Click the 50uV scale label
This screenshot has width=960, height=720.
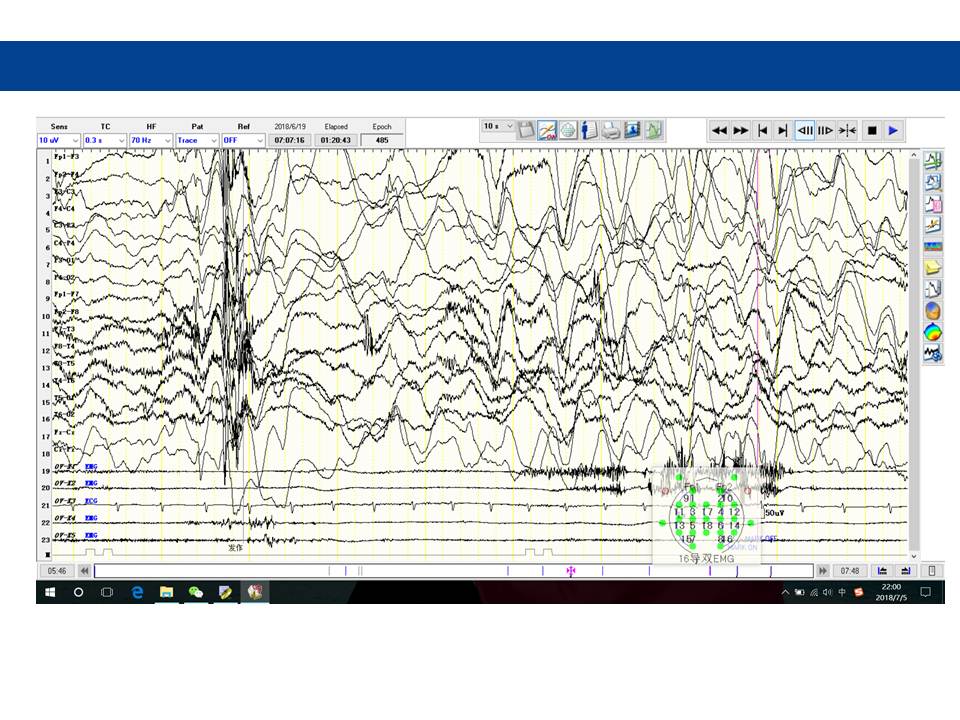[774, 512]
